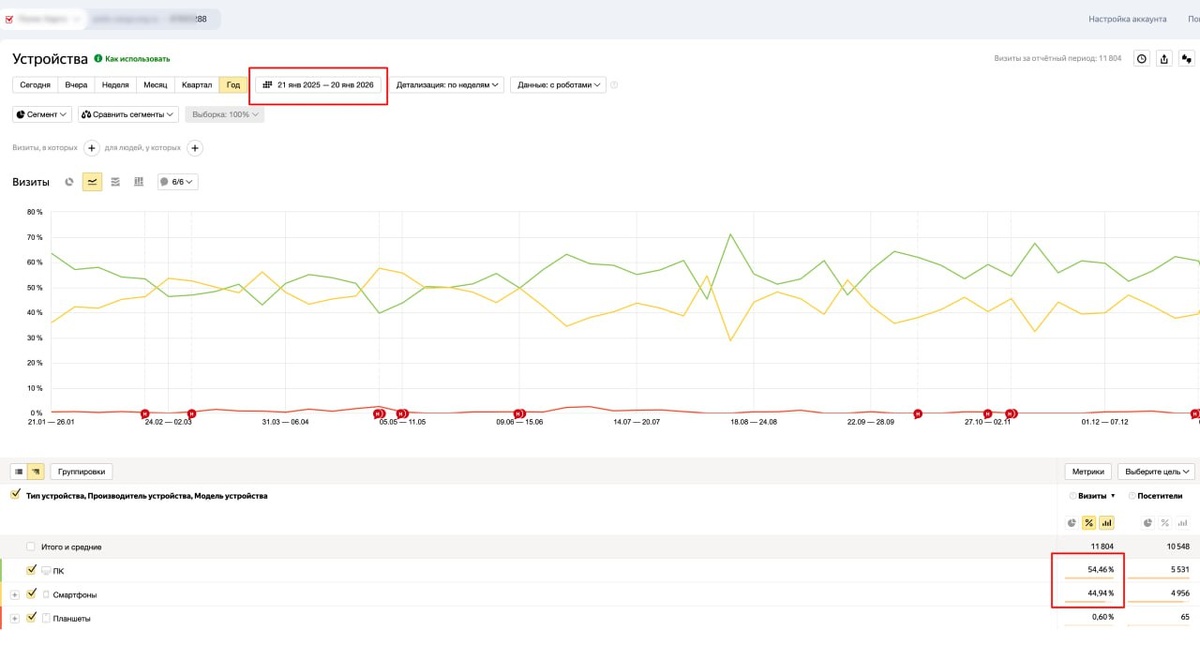Open the Сегмент dropdown
1200x660 pixels.
tap(42, 114)
